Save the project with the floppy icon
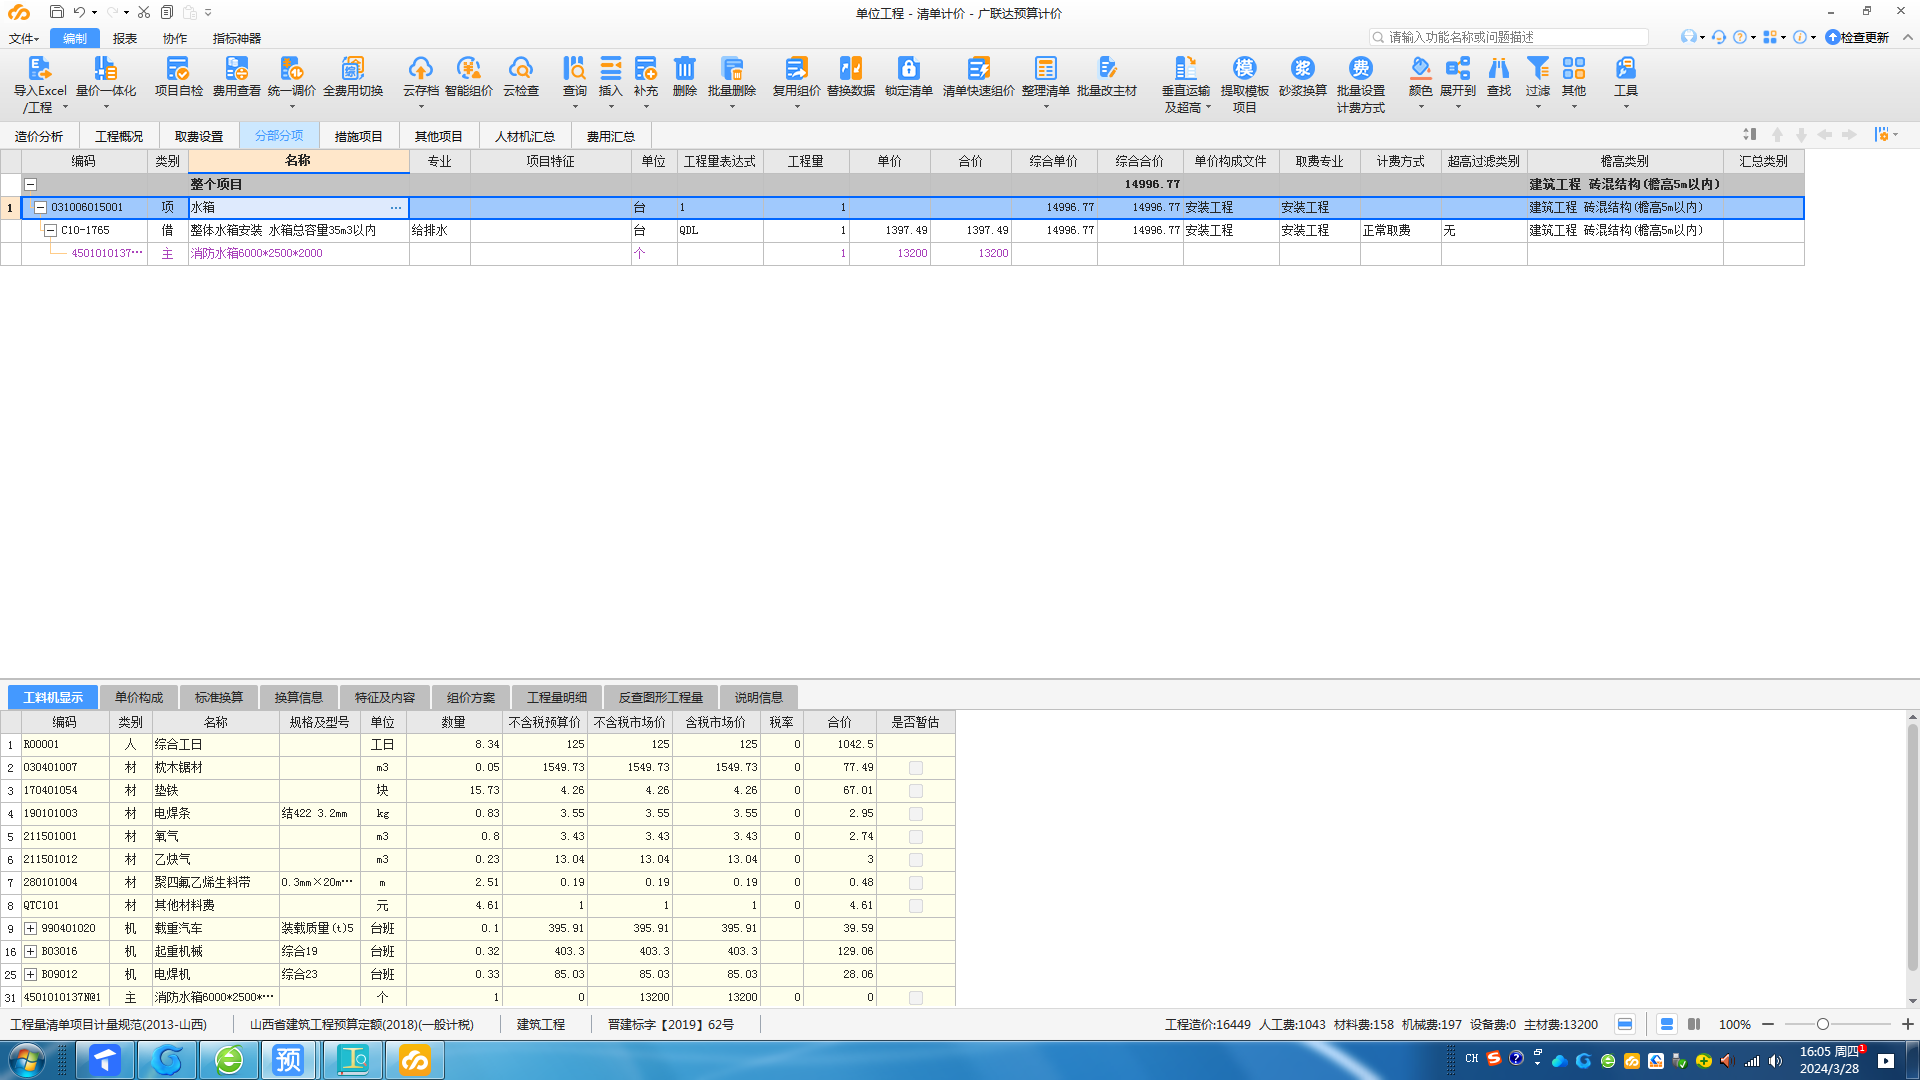 pos(56,12)
